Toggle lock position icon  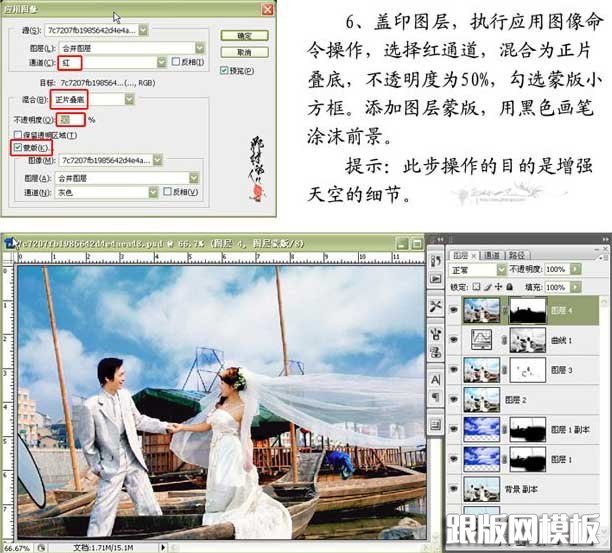click(498, 287)
